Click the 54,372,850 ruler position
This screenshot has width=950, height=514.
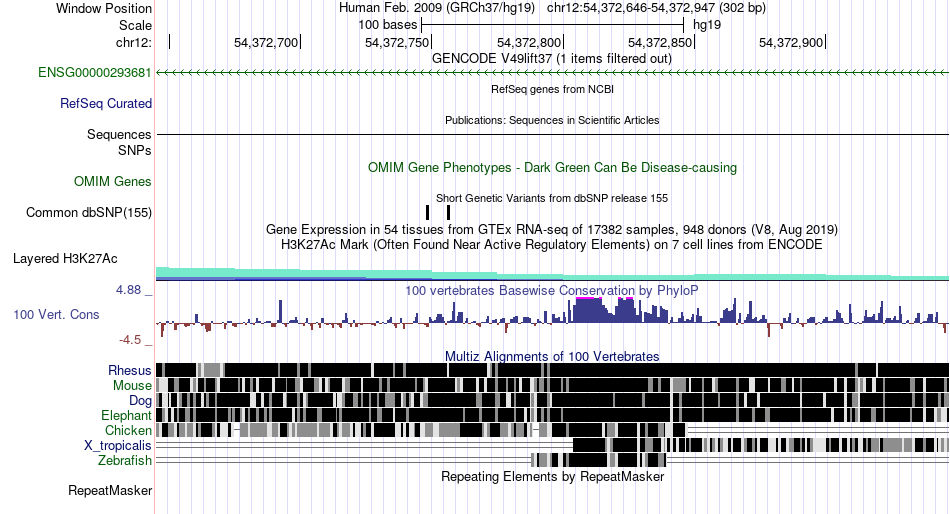click(x=660, y=42)
